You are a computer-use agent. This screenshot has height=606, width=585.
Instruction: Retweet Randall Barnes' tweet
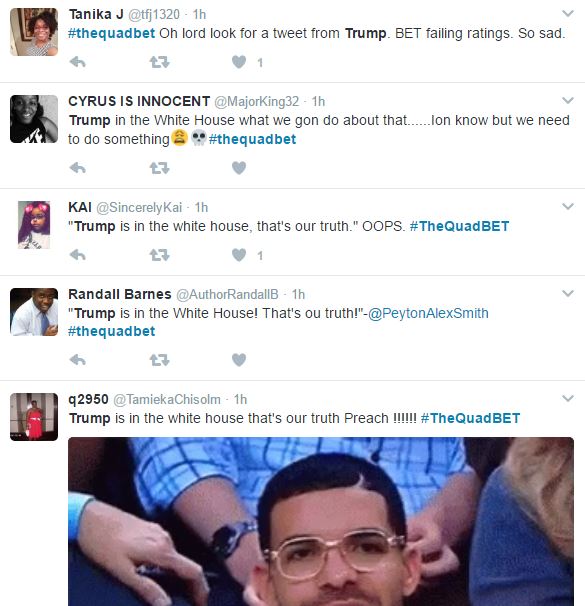[159, 360]
